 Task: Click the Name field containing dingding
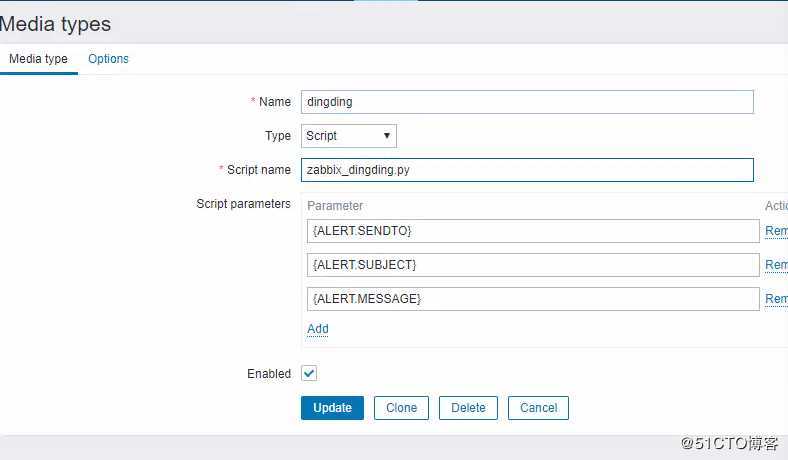(x=526, y=102)
